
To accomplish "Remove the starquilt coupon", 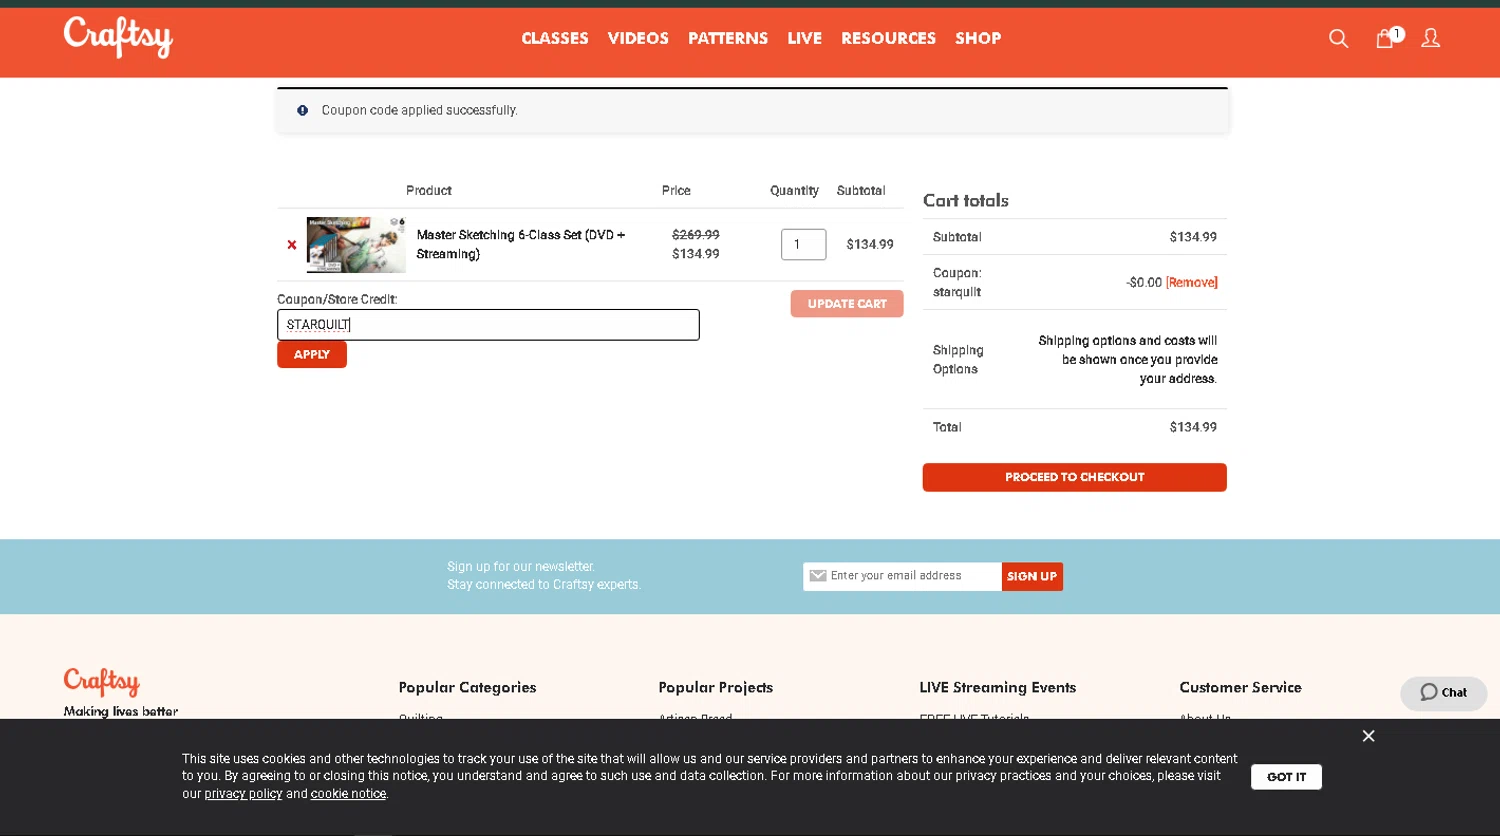I will tap(1191, 283).
